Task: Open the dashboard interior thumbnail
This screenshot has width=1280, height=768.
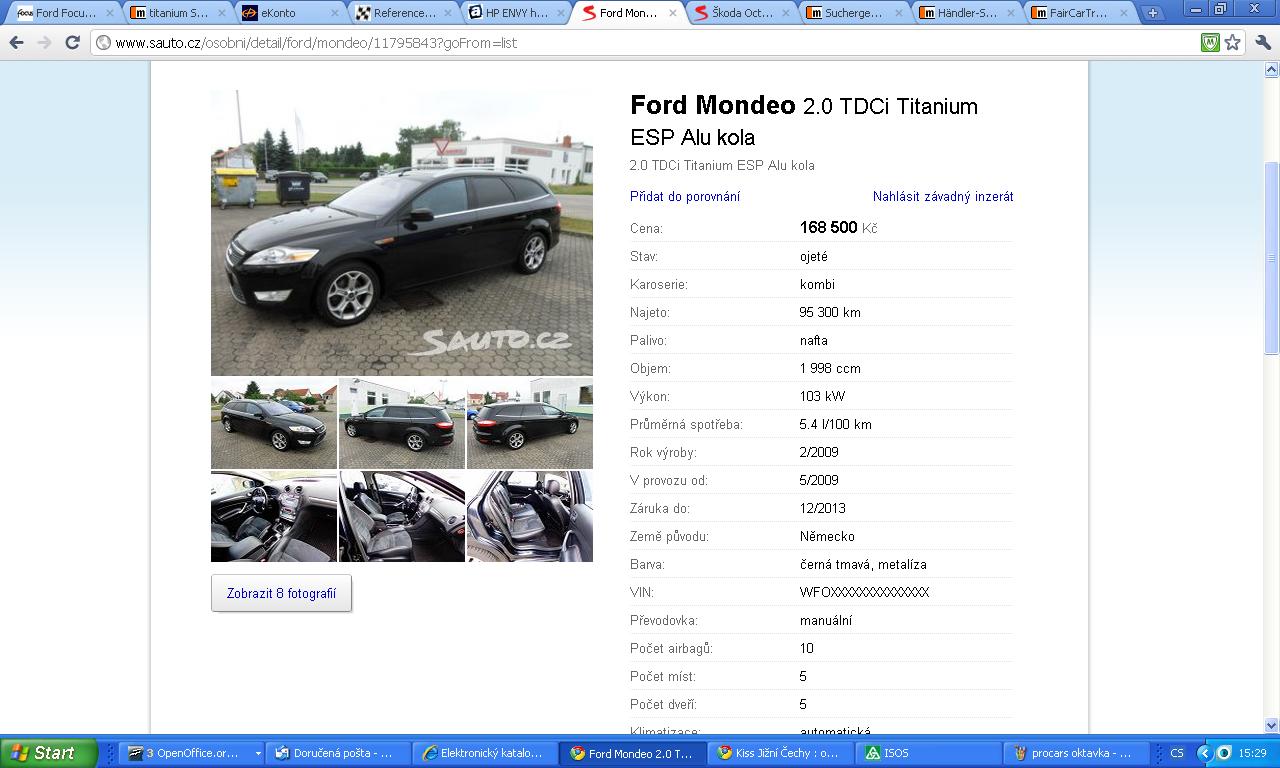Action: click(x=274, y=516)
